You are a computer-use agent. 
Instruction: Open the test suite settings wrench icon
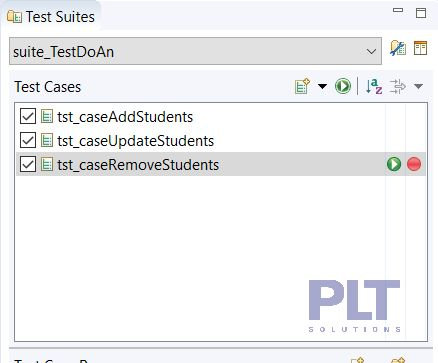[398, 48]
